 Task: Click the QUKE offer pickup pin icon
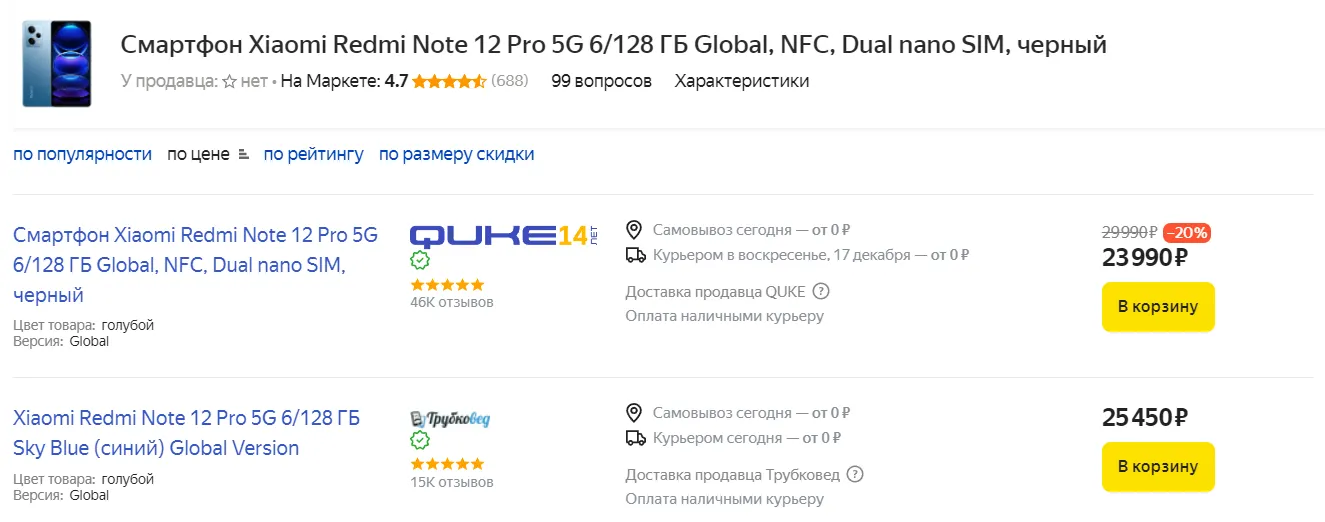tap(634, 230)
